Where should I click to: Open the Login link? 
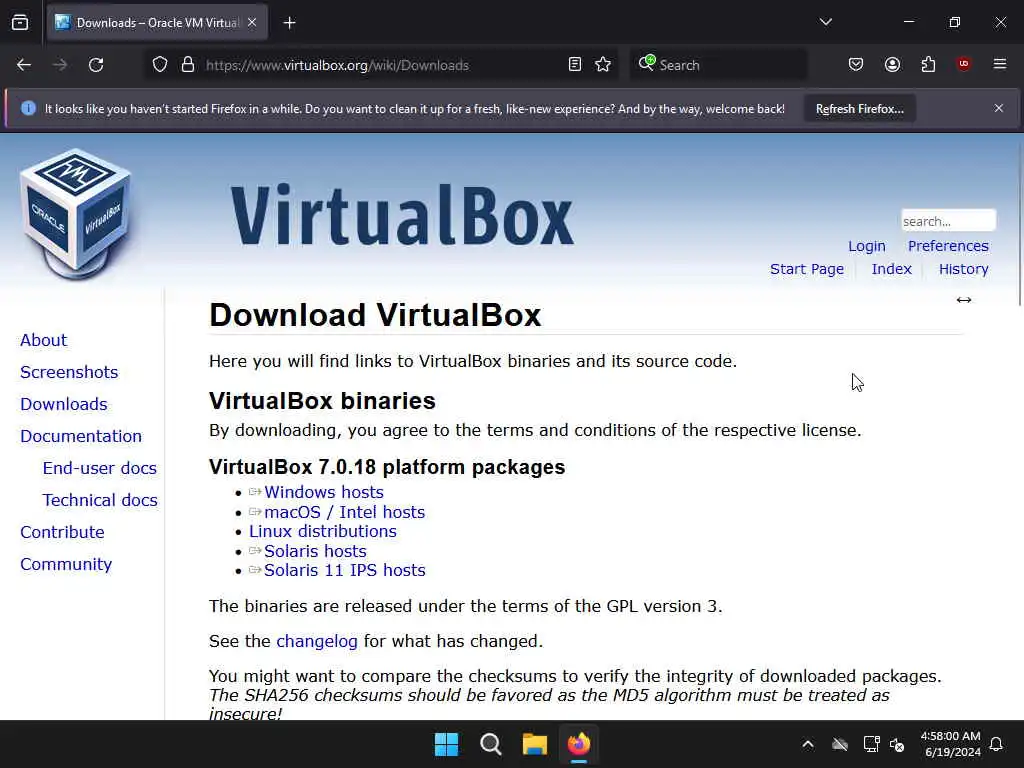click(867, 246)
